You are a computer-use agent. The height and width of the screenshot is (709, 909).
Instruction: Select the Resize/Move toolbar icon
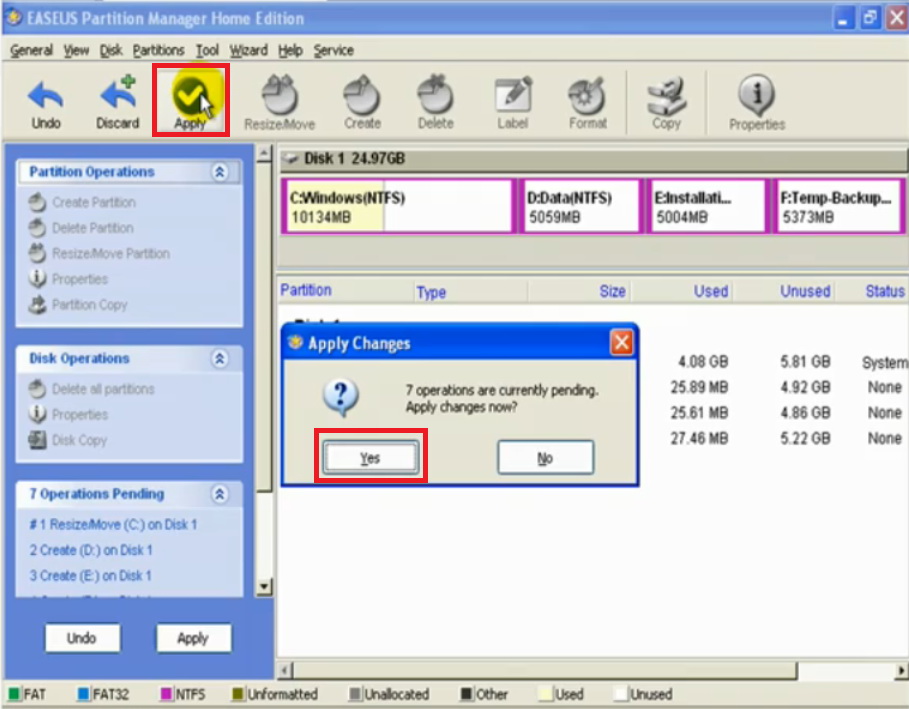(x=279, y=103)
